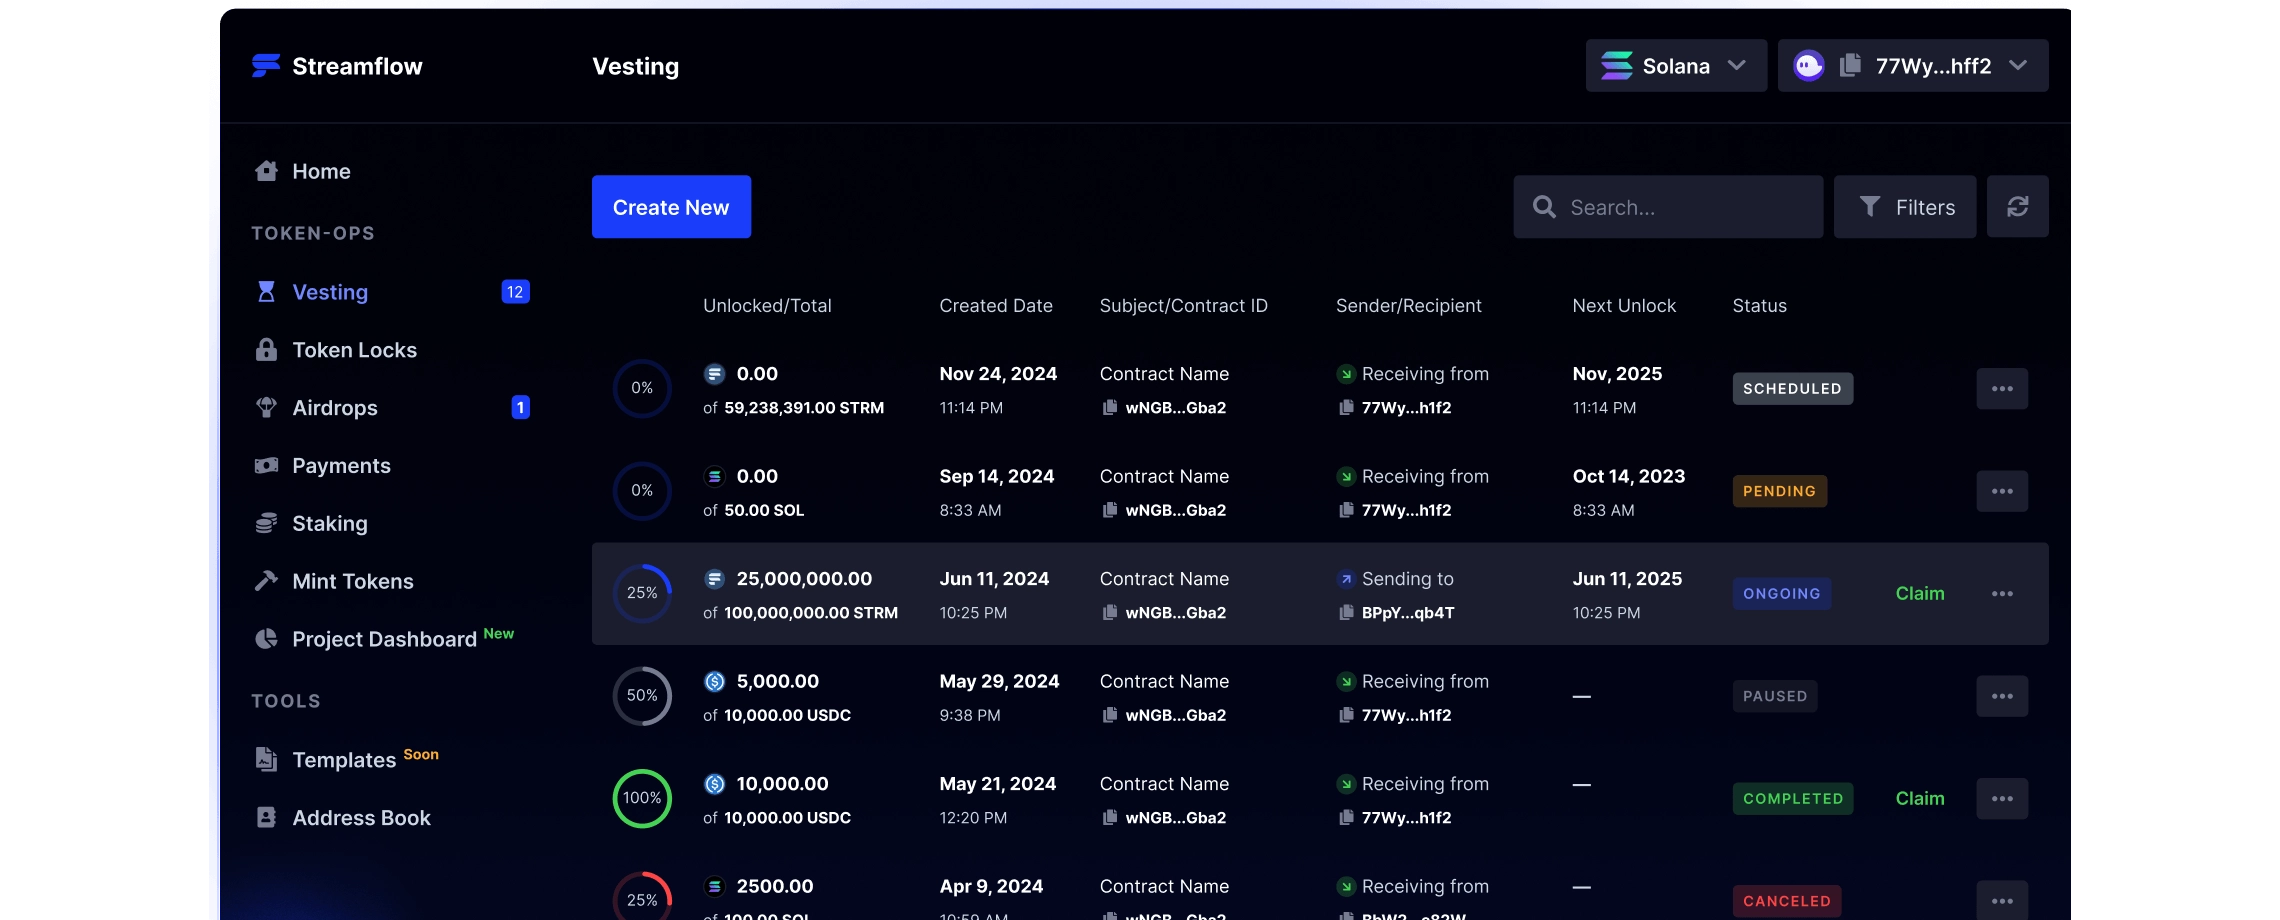This screenshot has width=2280, height=920.
Task: Open the Address Book
Action: pos(361,817)
